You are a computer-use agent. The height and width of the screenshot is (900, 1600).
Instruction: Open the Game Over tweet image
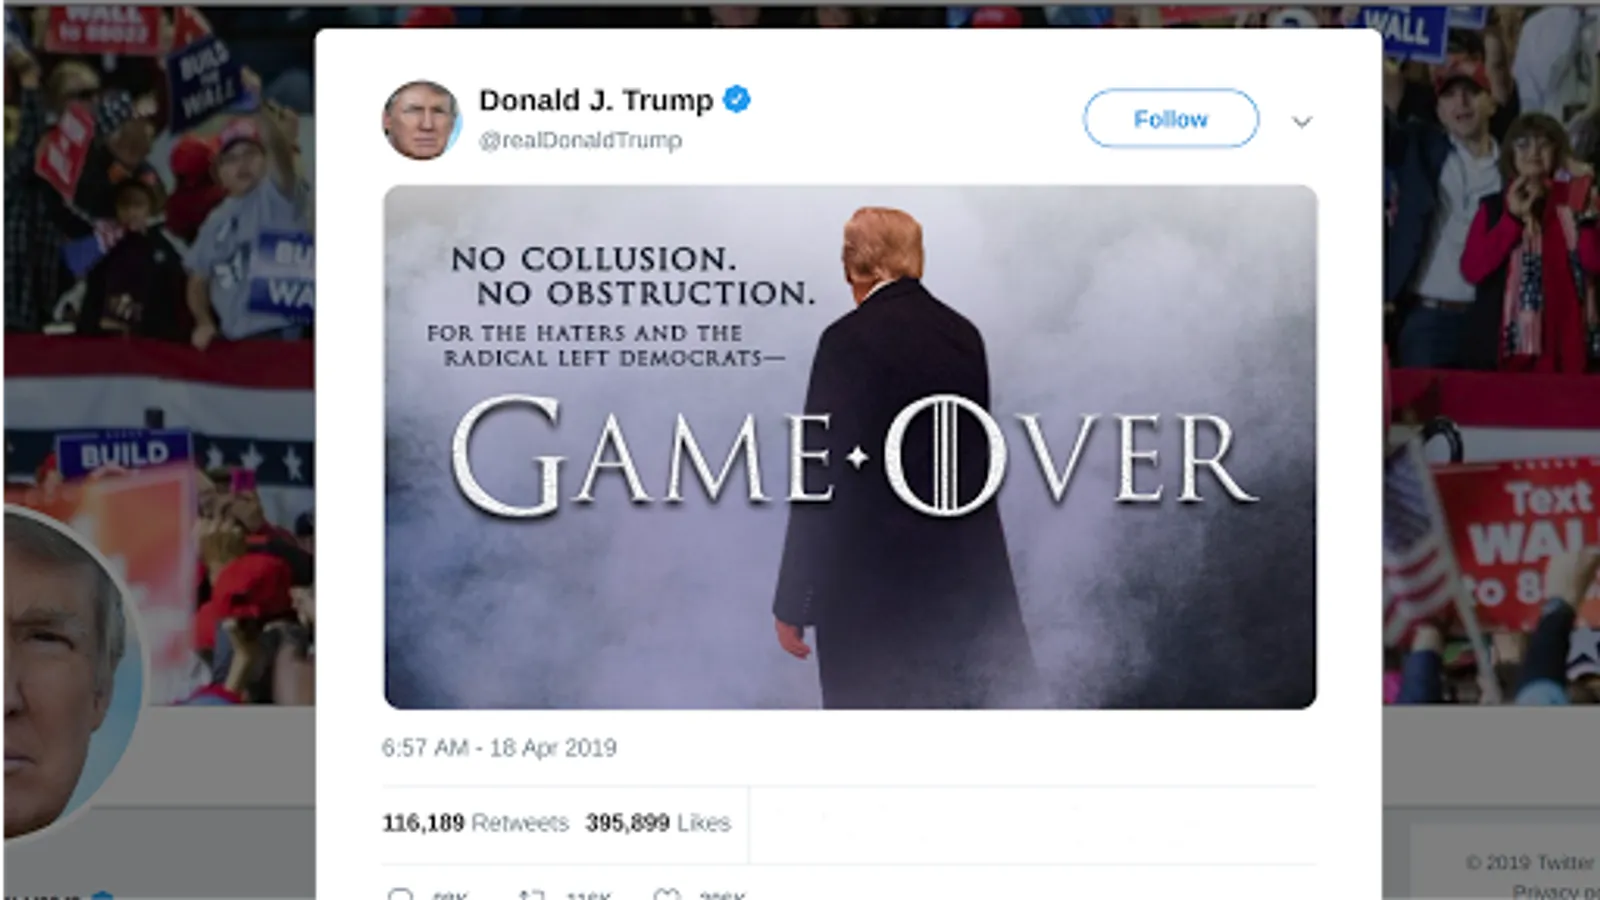[850, 447]
